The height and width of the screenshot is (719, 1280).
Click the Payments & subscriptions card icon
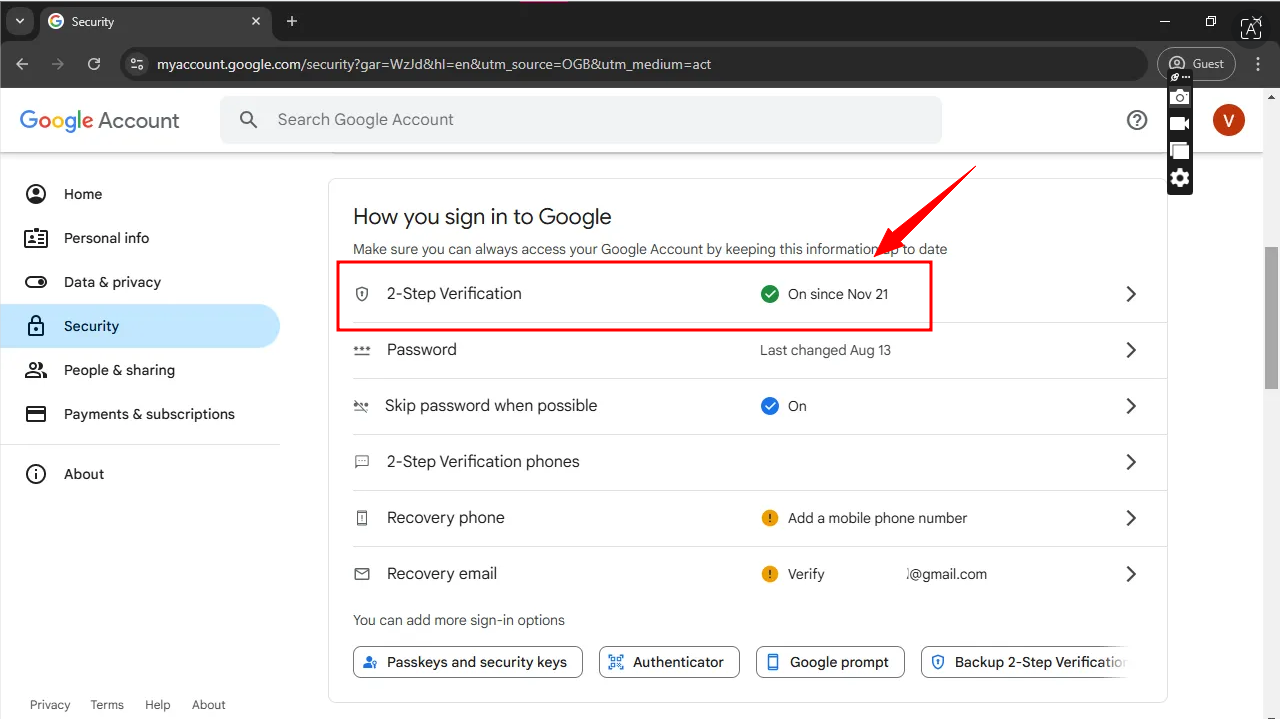[36, 414]
